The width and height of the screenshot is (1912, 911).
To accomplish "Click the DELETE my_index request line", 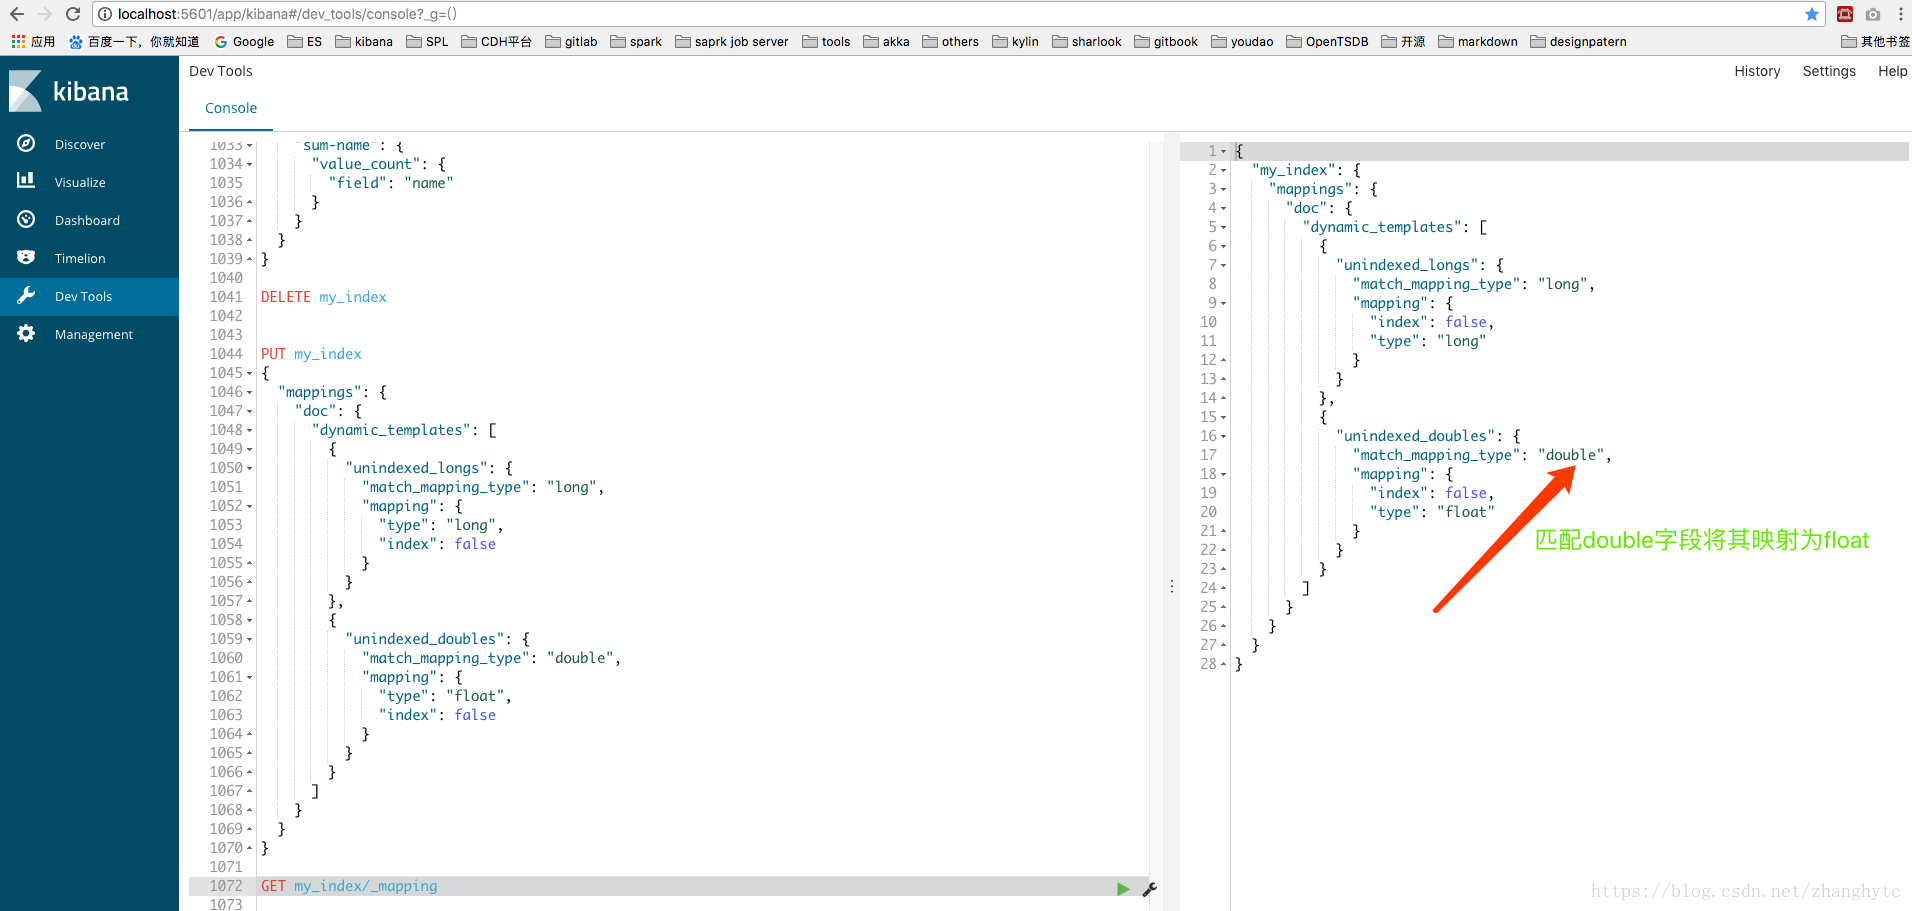I will pos(323,297).
